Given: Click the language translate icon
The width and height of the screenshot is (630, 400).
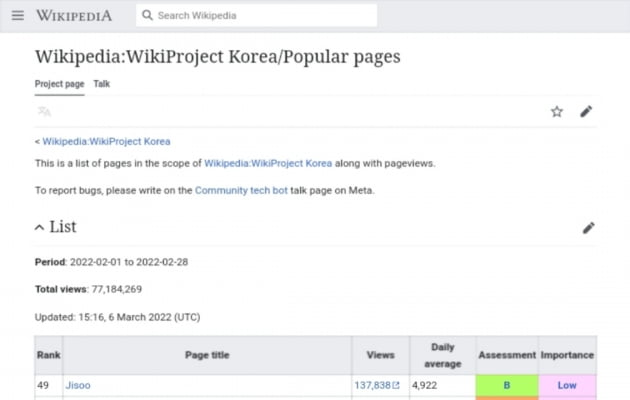Looking at the screenshot, I should (x=44, y=111).
